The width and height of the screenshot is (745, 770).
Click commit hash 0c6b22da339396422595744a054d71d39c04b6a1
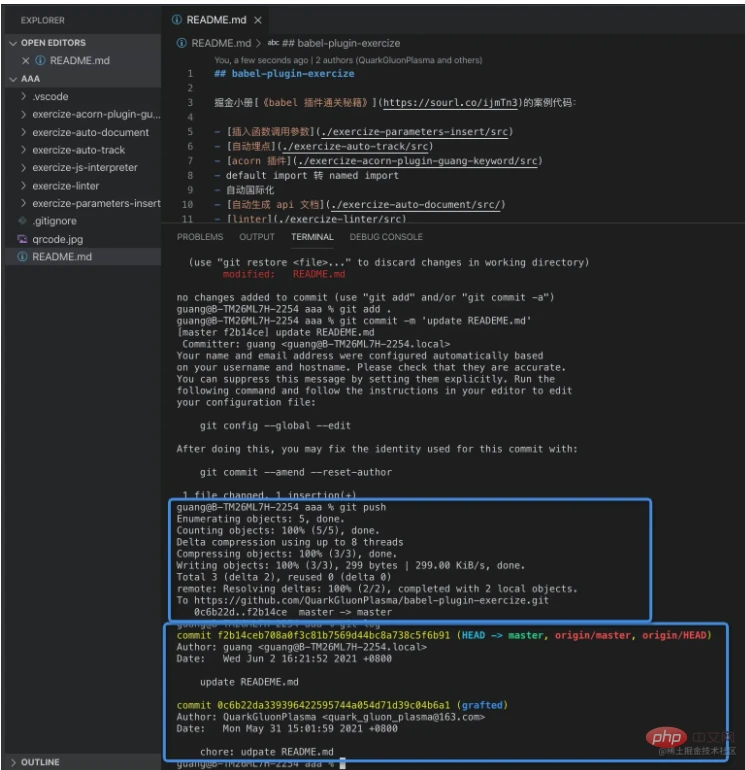333,705
